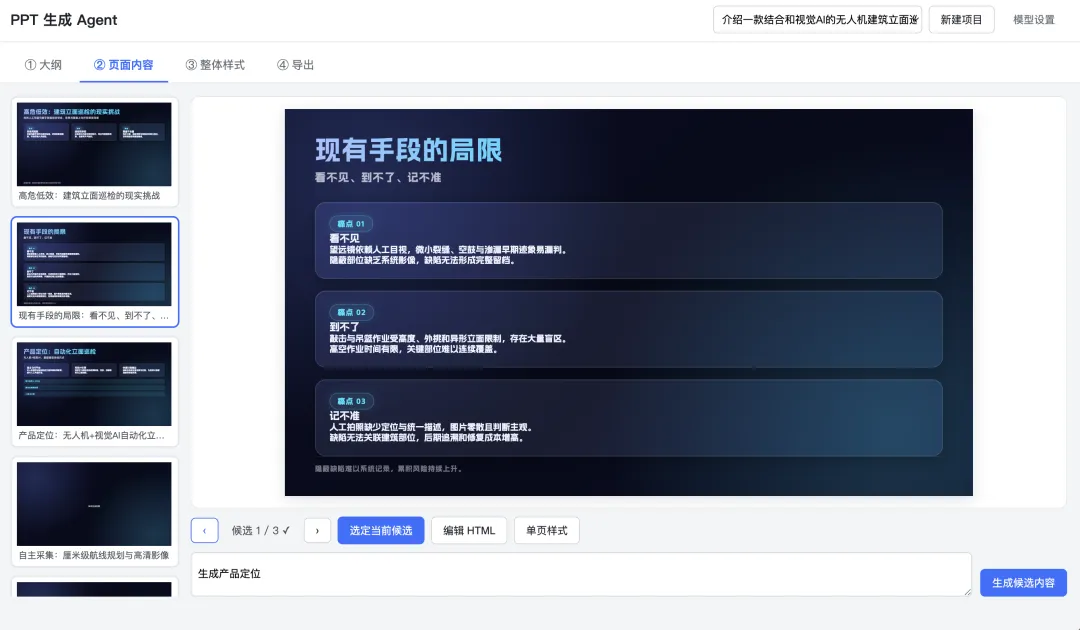Image resolution: width=1080 pixels, height=630 pixels.
Task: Focus the project topic input field at top
Action: click(818, 19)
